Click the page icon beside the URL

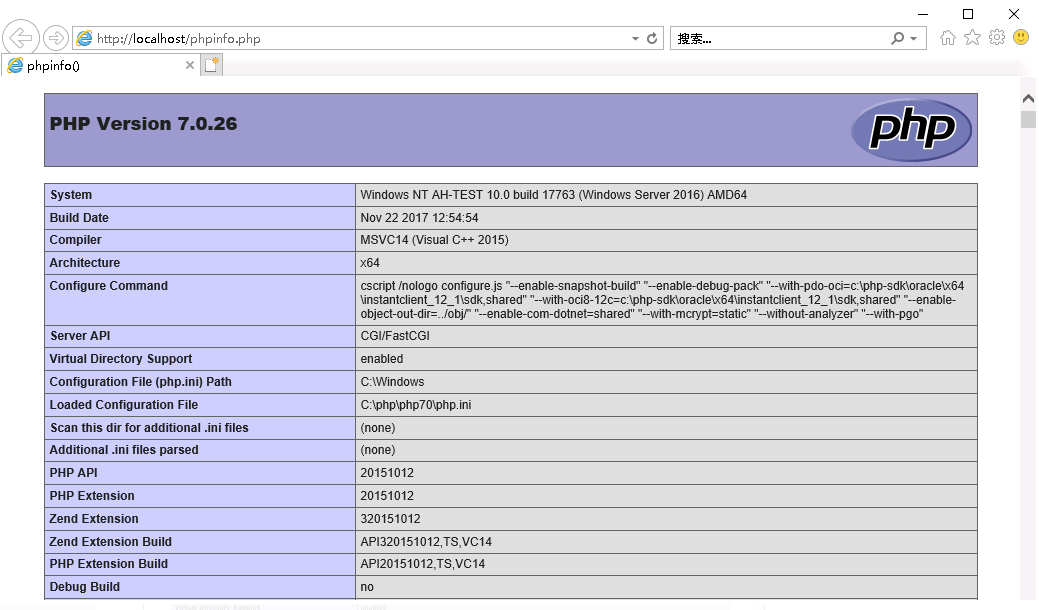85,39
